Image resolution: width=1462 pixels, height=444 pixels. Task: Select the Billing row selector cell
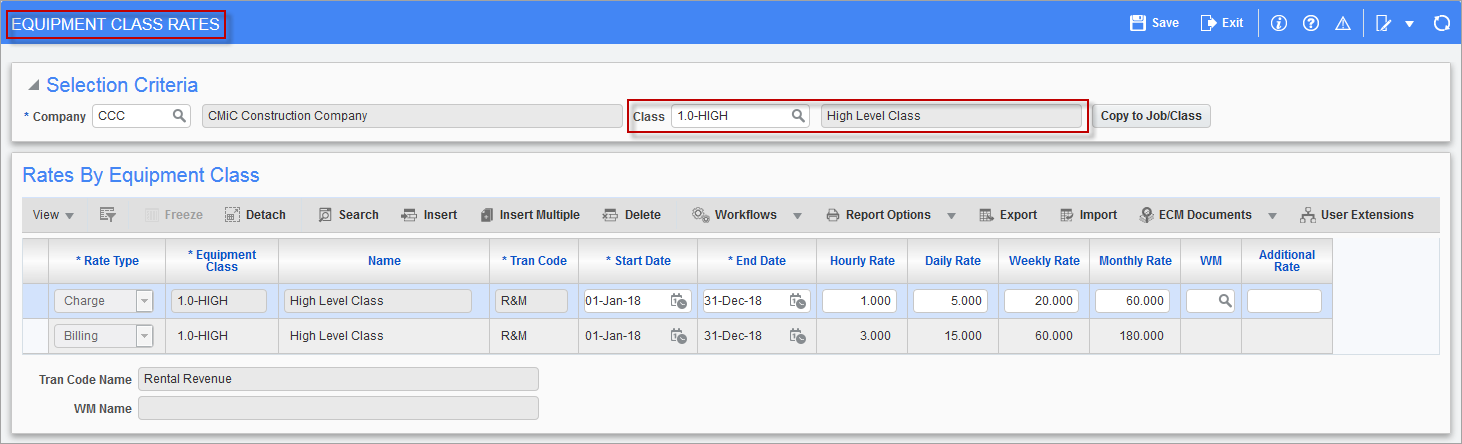[35, 336]
